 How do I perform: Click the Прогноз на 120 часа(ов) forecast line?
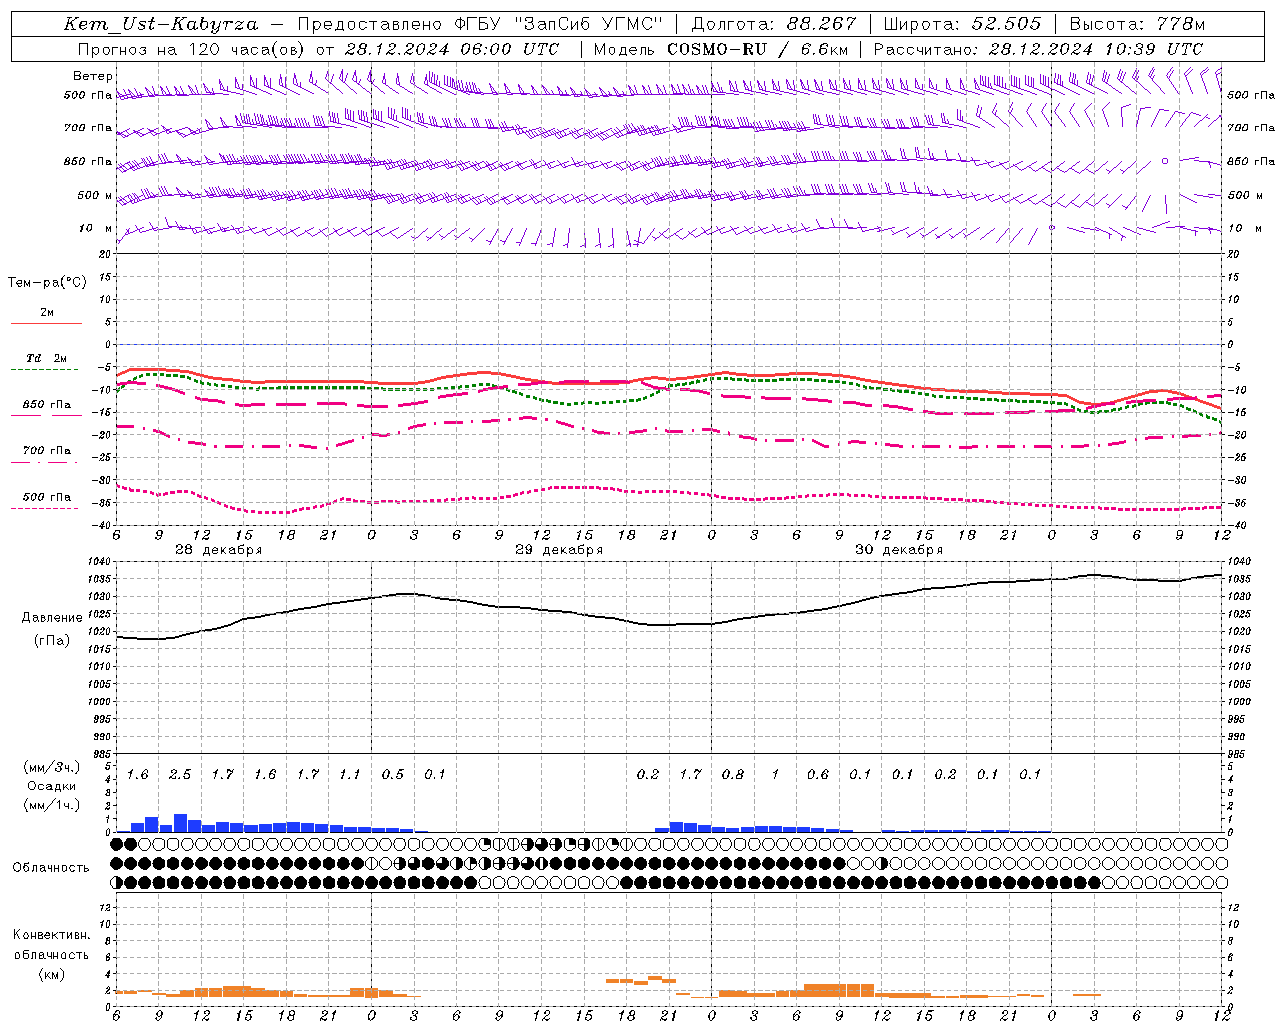coord(318,49)
